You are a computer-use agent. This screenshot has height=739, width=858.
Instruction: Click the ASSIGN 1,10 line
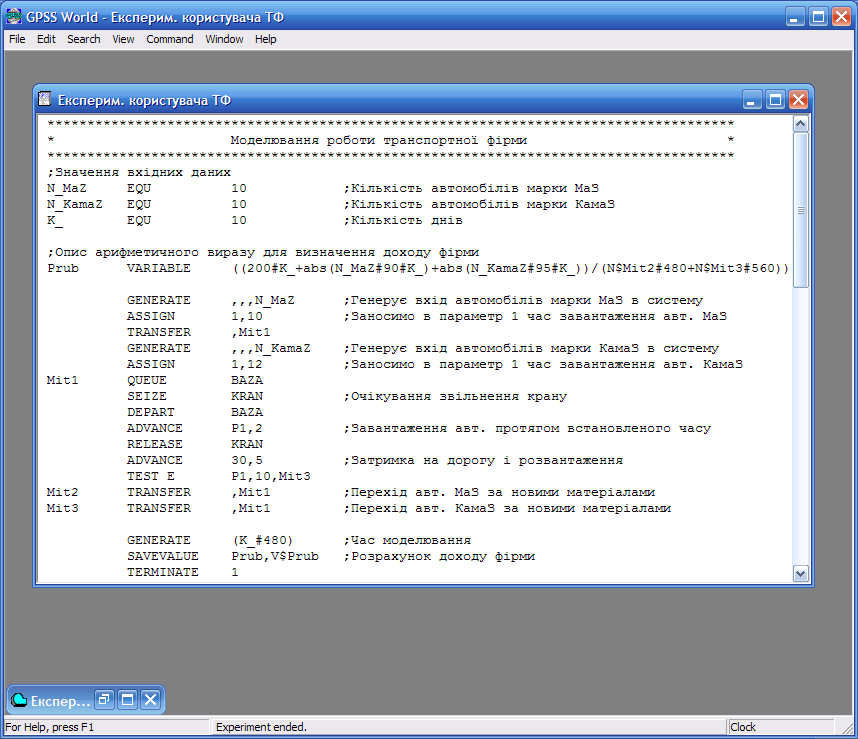[x=427, y=316]
